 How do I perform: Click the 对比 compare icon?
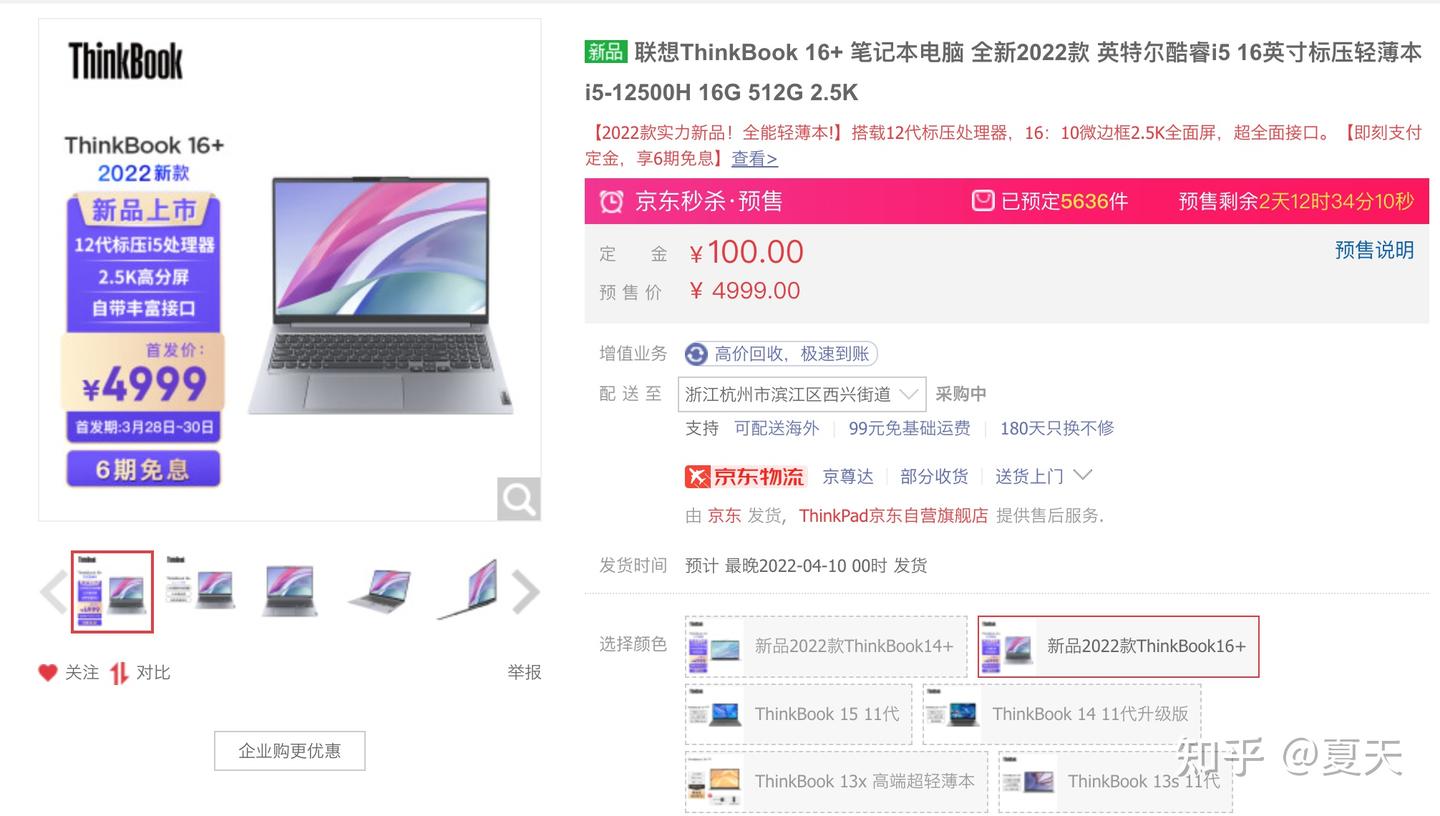(119, 673)
